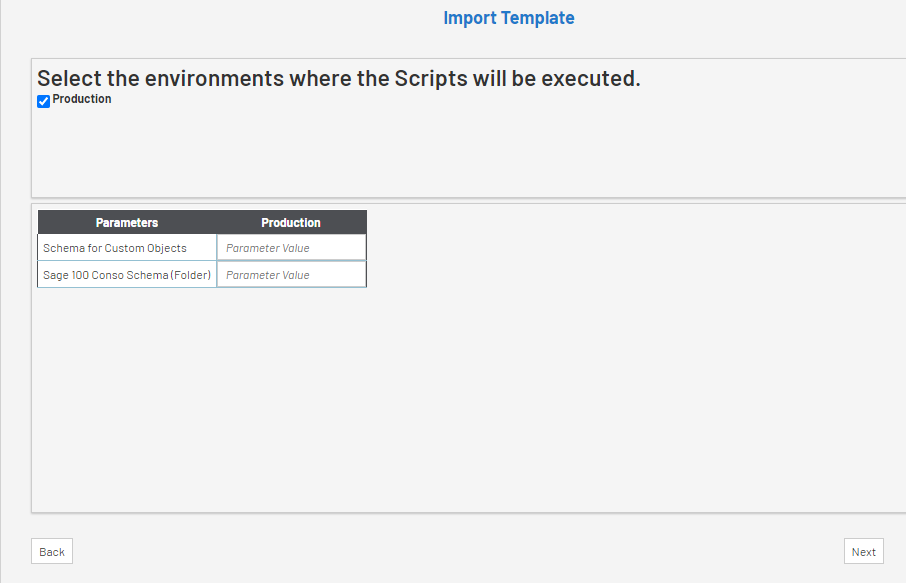Image resolution: width=906 pixels, height=583 pixels.
Task: Click empty area below the parameters table
Action: [450, 400]
